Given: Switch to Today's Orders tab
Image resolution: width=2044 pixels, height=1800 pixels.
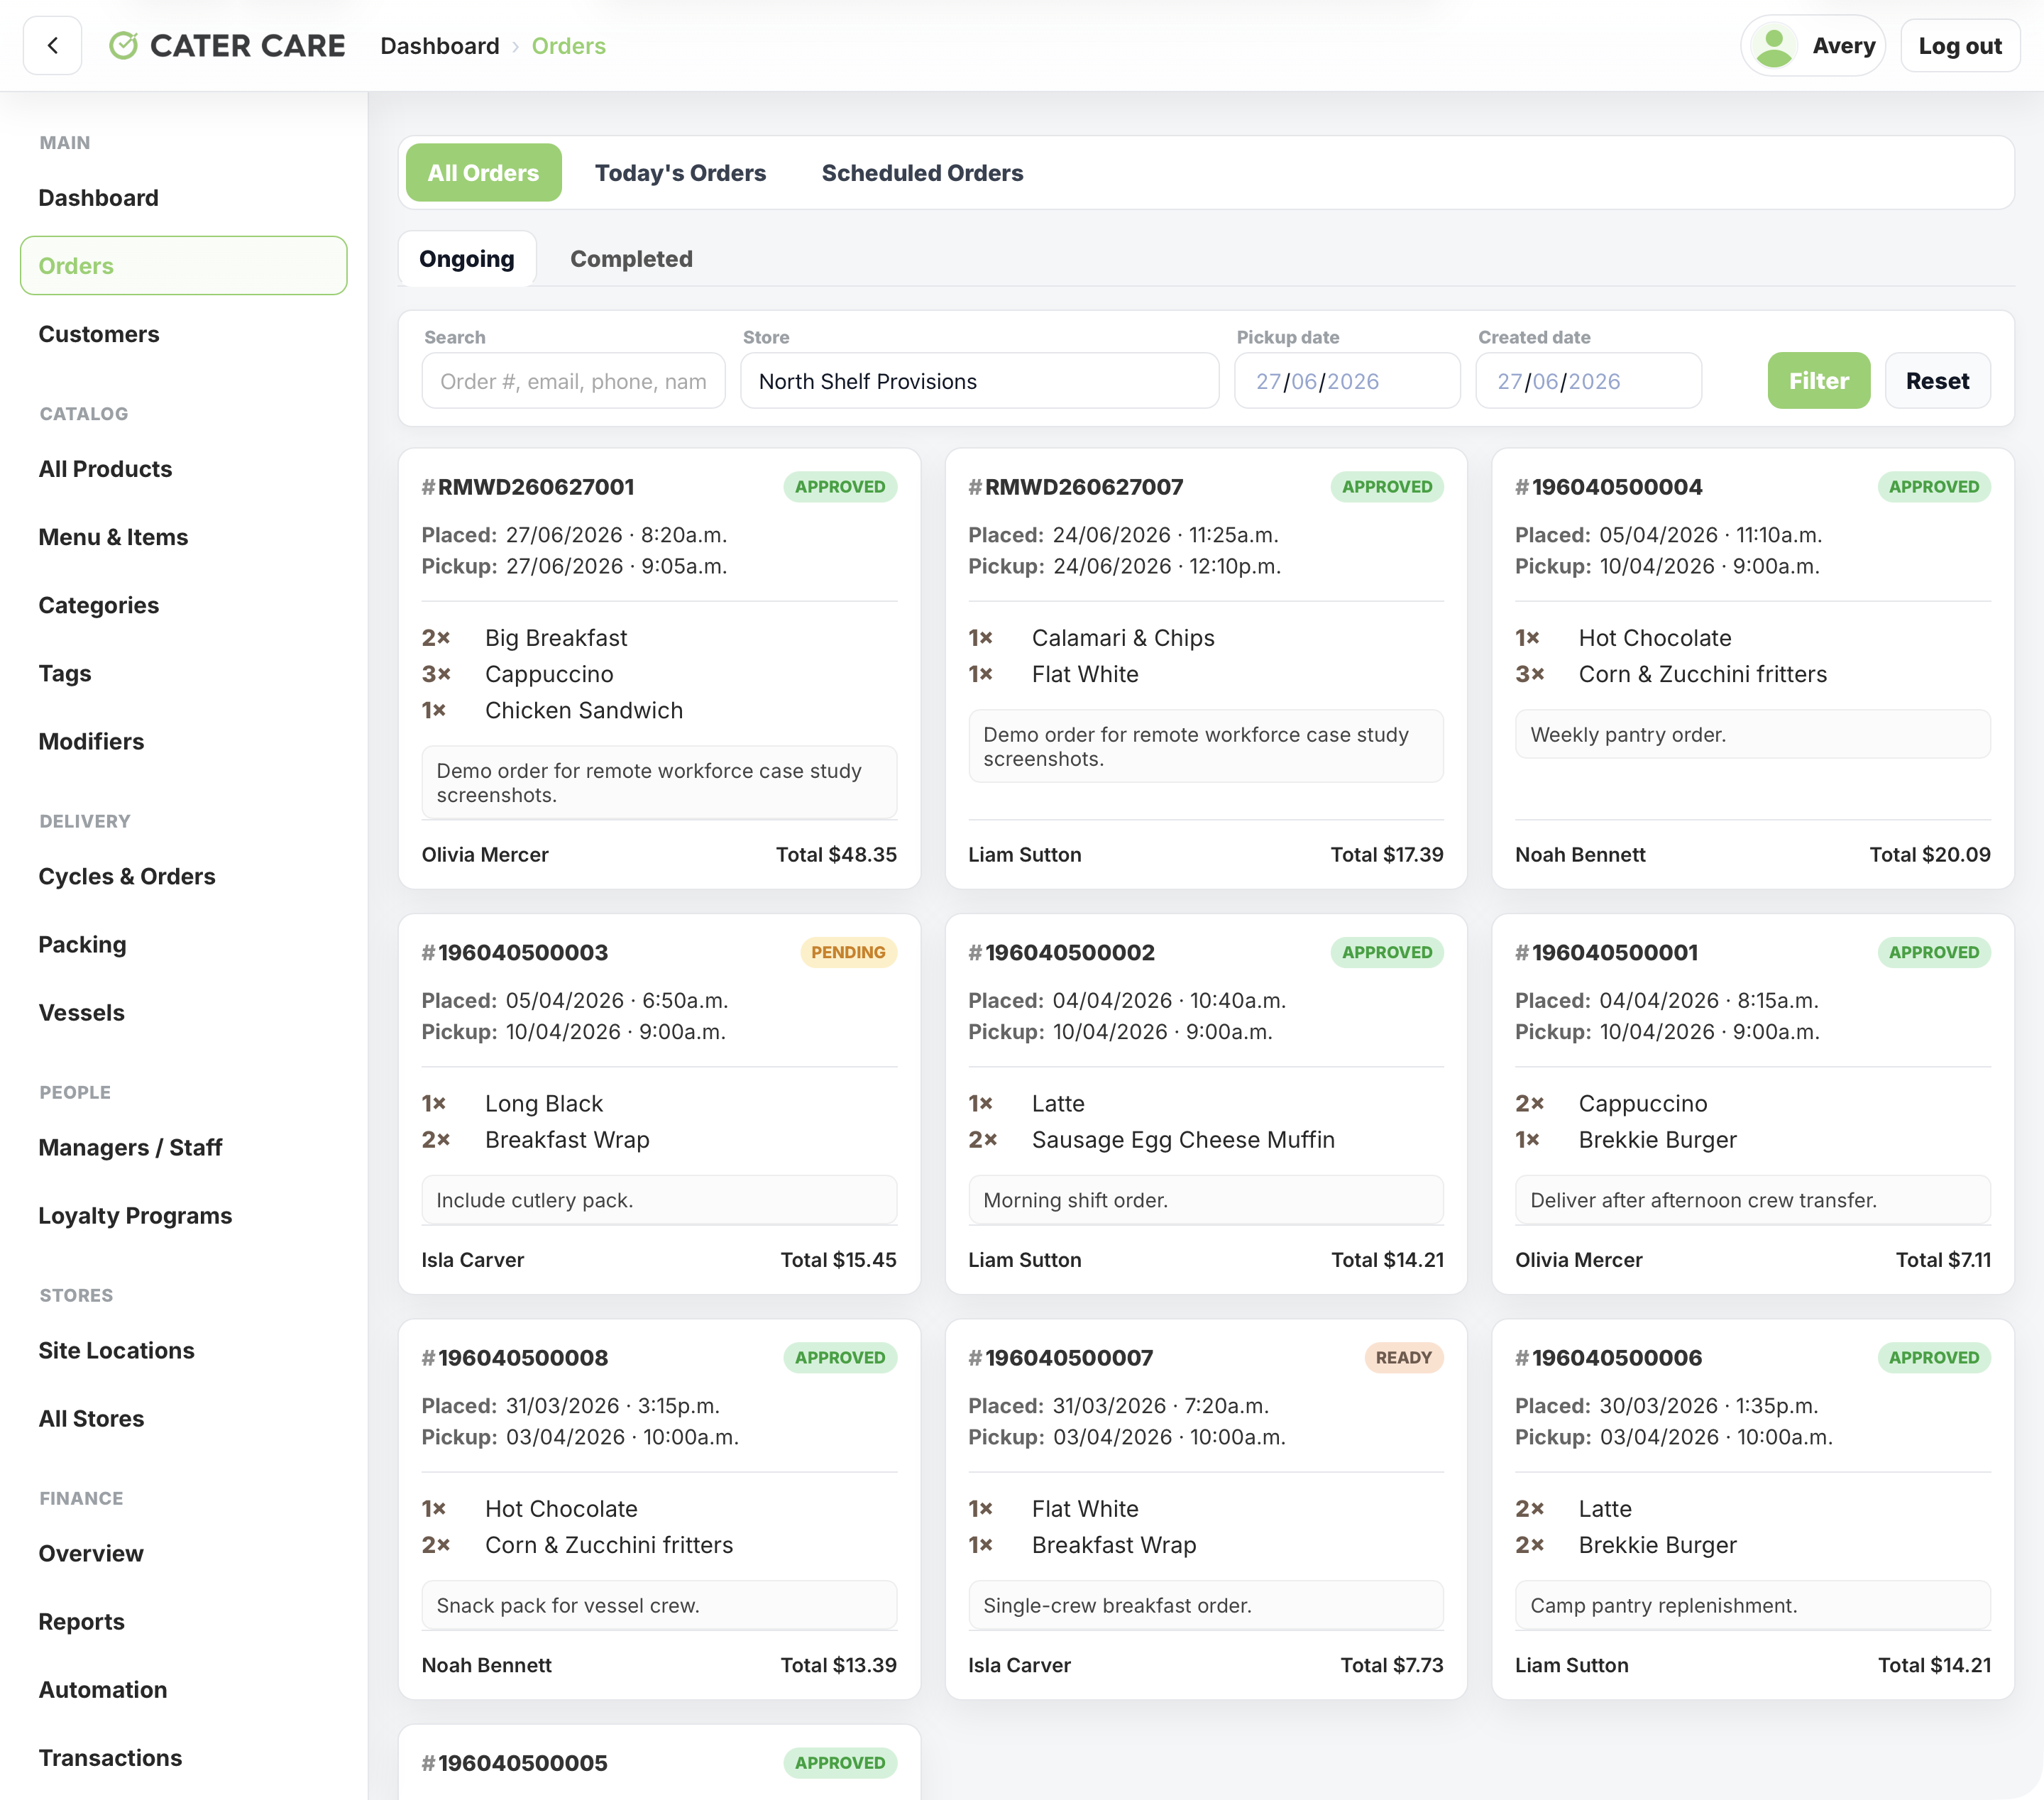Looking at the screenshot, I should (681, 173).
